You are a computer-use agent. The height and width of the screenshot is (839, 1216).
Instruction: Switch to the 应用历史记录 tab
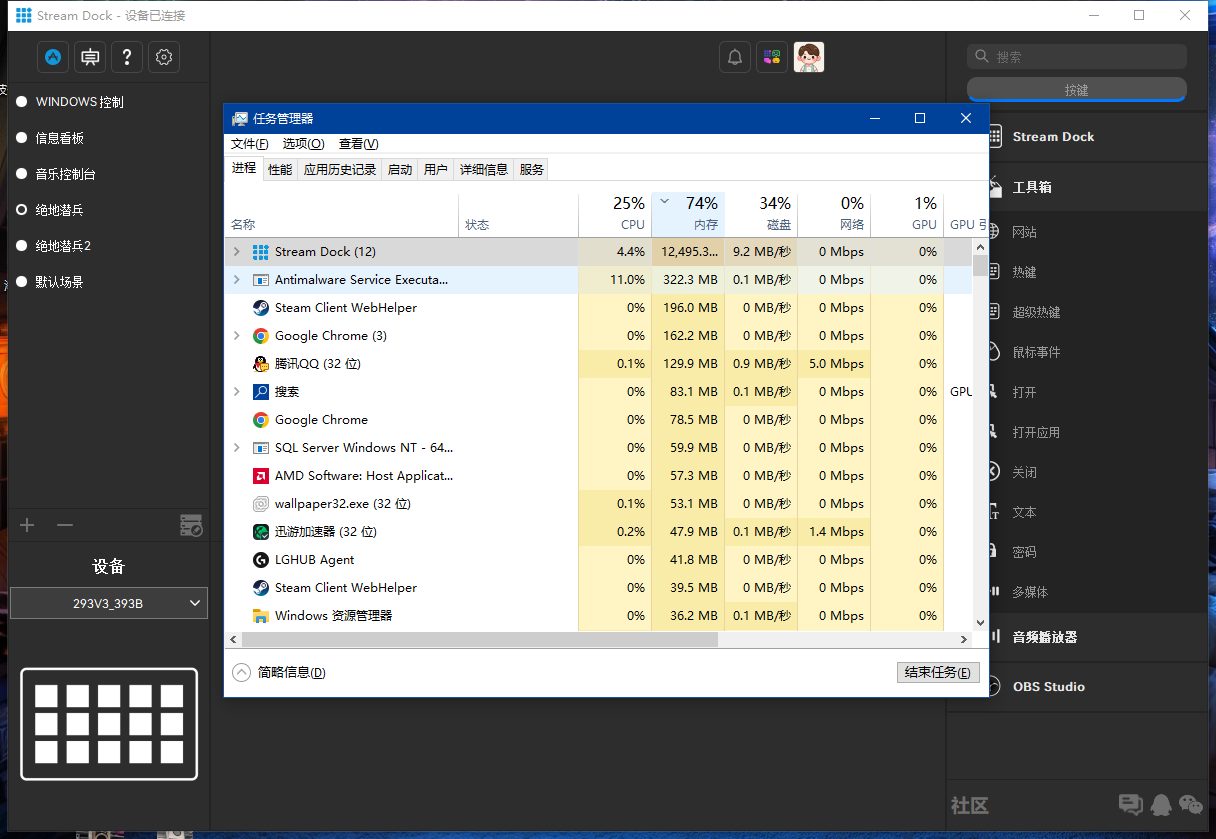(340, 170)
